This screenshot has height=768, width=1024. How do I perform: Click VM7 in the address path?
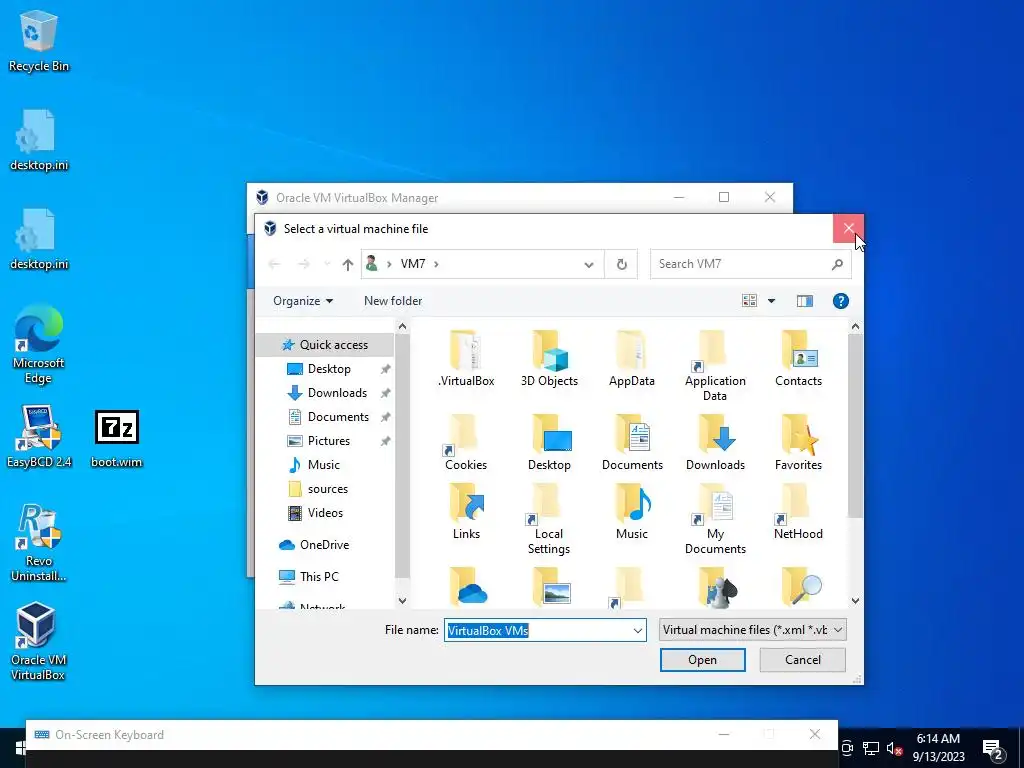click(x=413, y=264)
